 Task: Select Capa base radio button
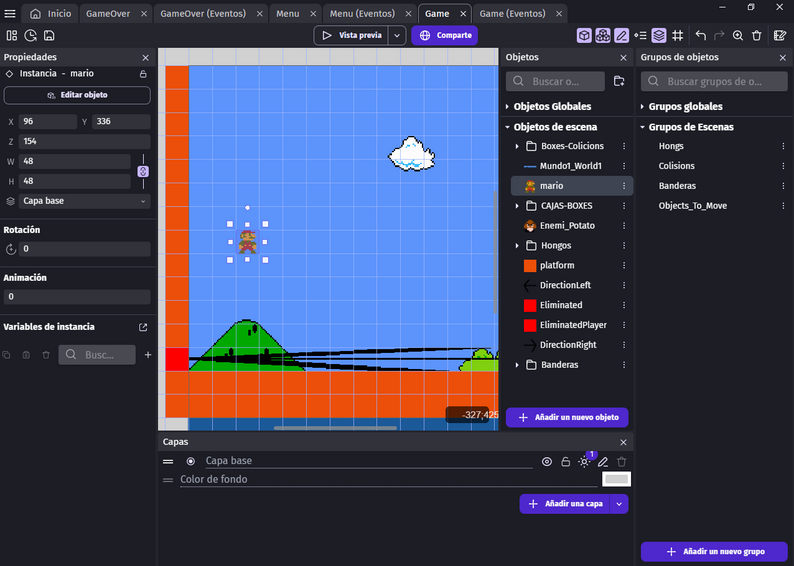pyautogui.click(x=190, y=462)
